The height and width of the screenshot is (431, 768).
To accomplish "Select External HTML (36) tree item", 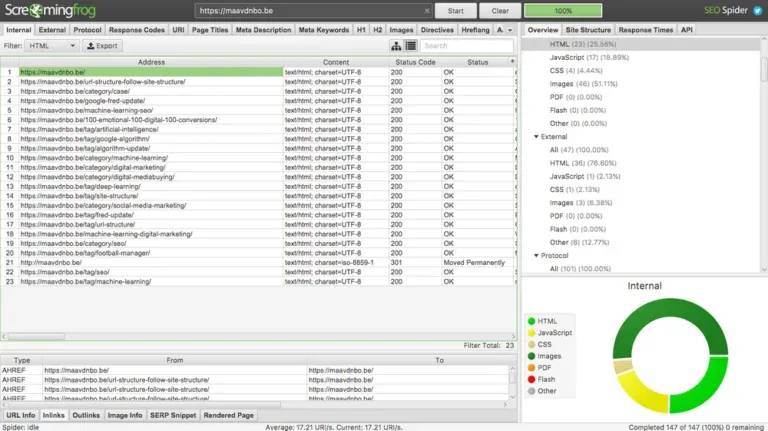I will coord(583,163).
